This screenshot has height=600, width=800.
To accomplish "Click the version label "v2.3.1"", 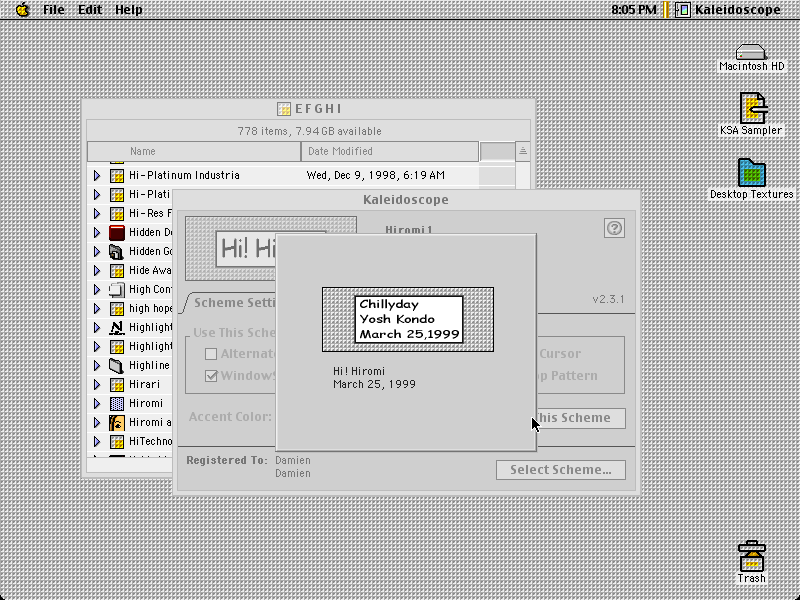I will coord(608,299).
